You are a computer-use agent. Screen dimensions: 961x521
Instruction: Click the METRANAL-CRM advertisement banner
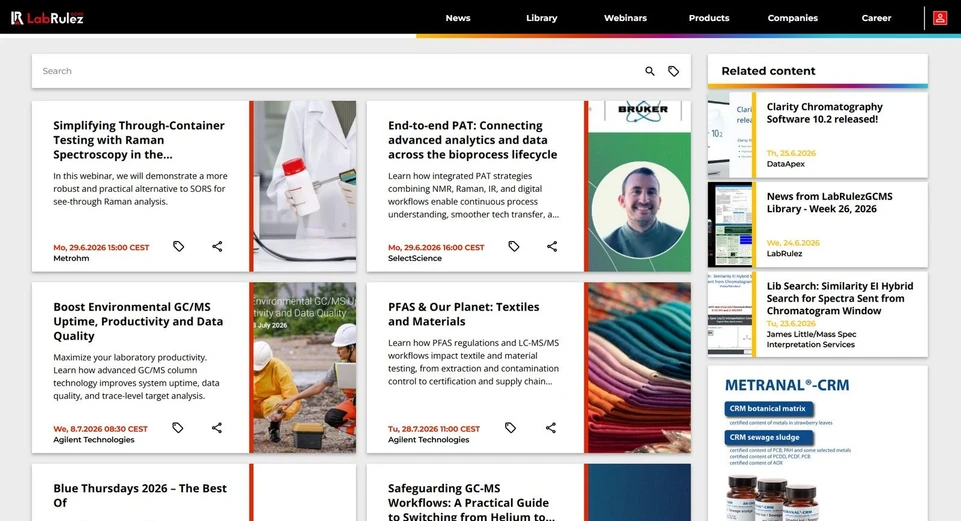pyautogui.click(x=818, y=444)
